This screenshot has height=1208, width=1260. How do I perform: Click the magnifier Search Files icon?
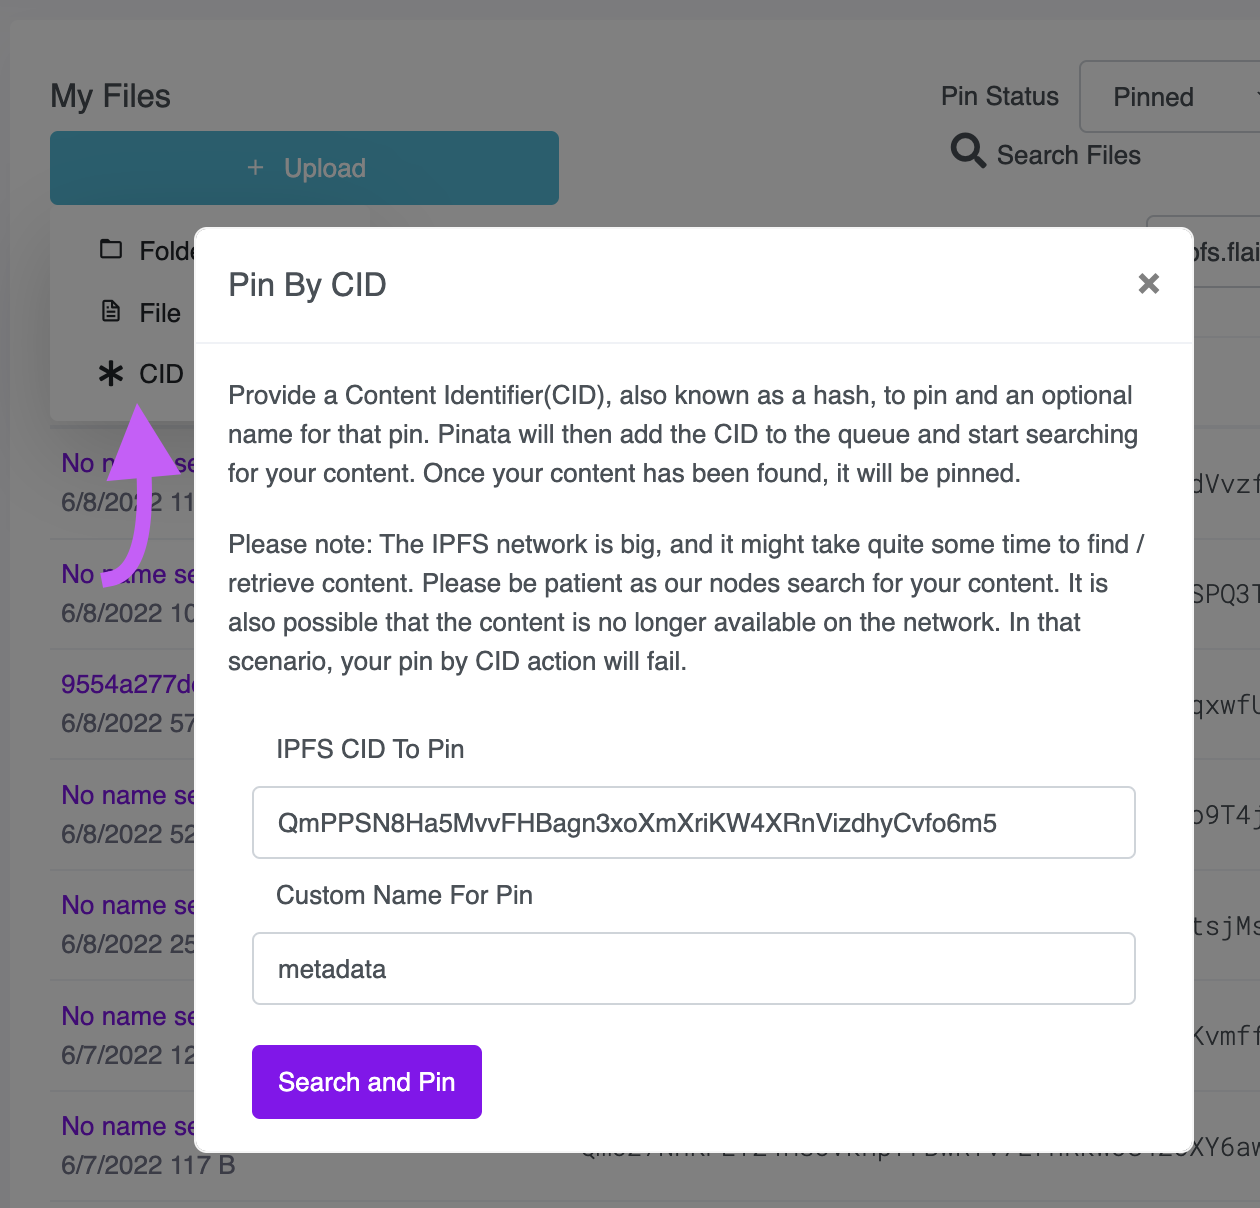968,151
